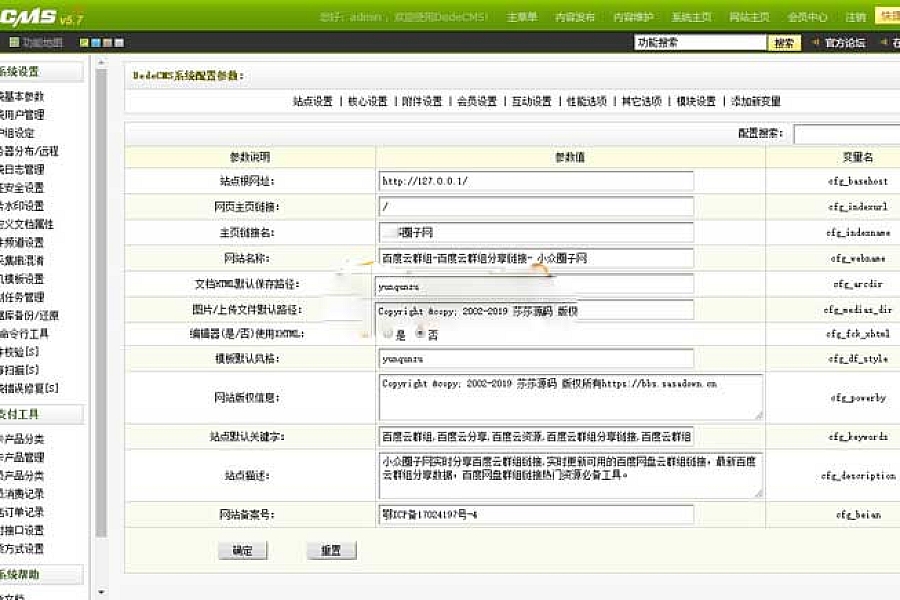This screenshot has width=900, height=600.
Task: Edit the 模板默认风格 input field
Action: click(x=536, y=359)
